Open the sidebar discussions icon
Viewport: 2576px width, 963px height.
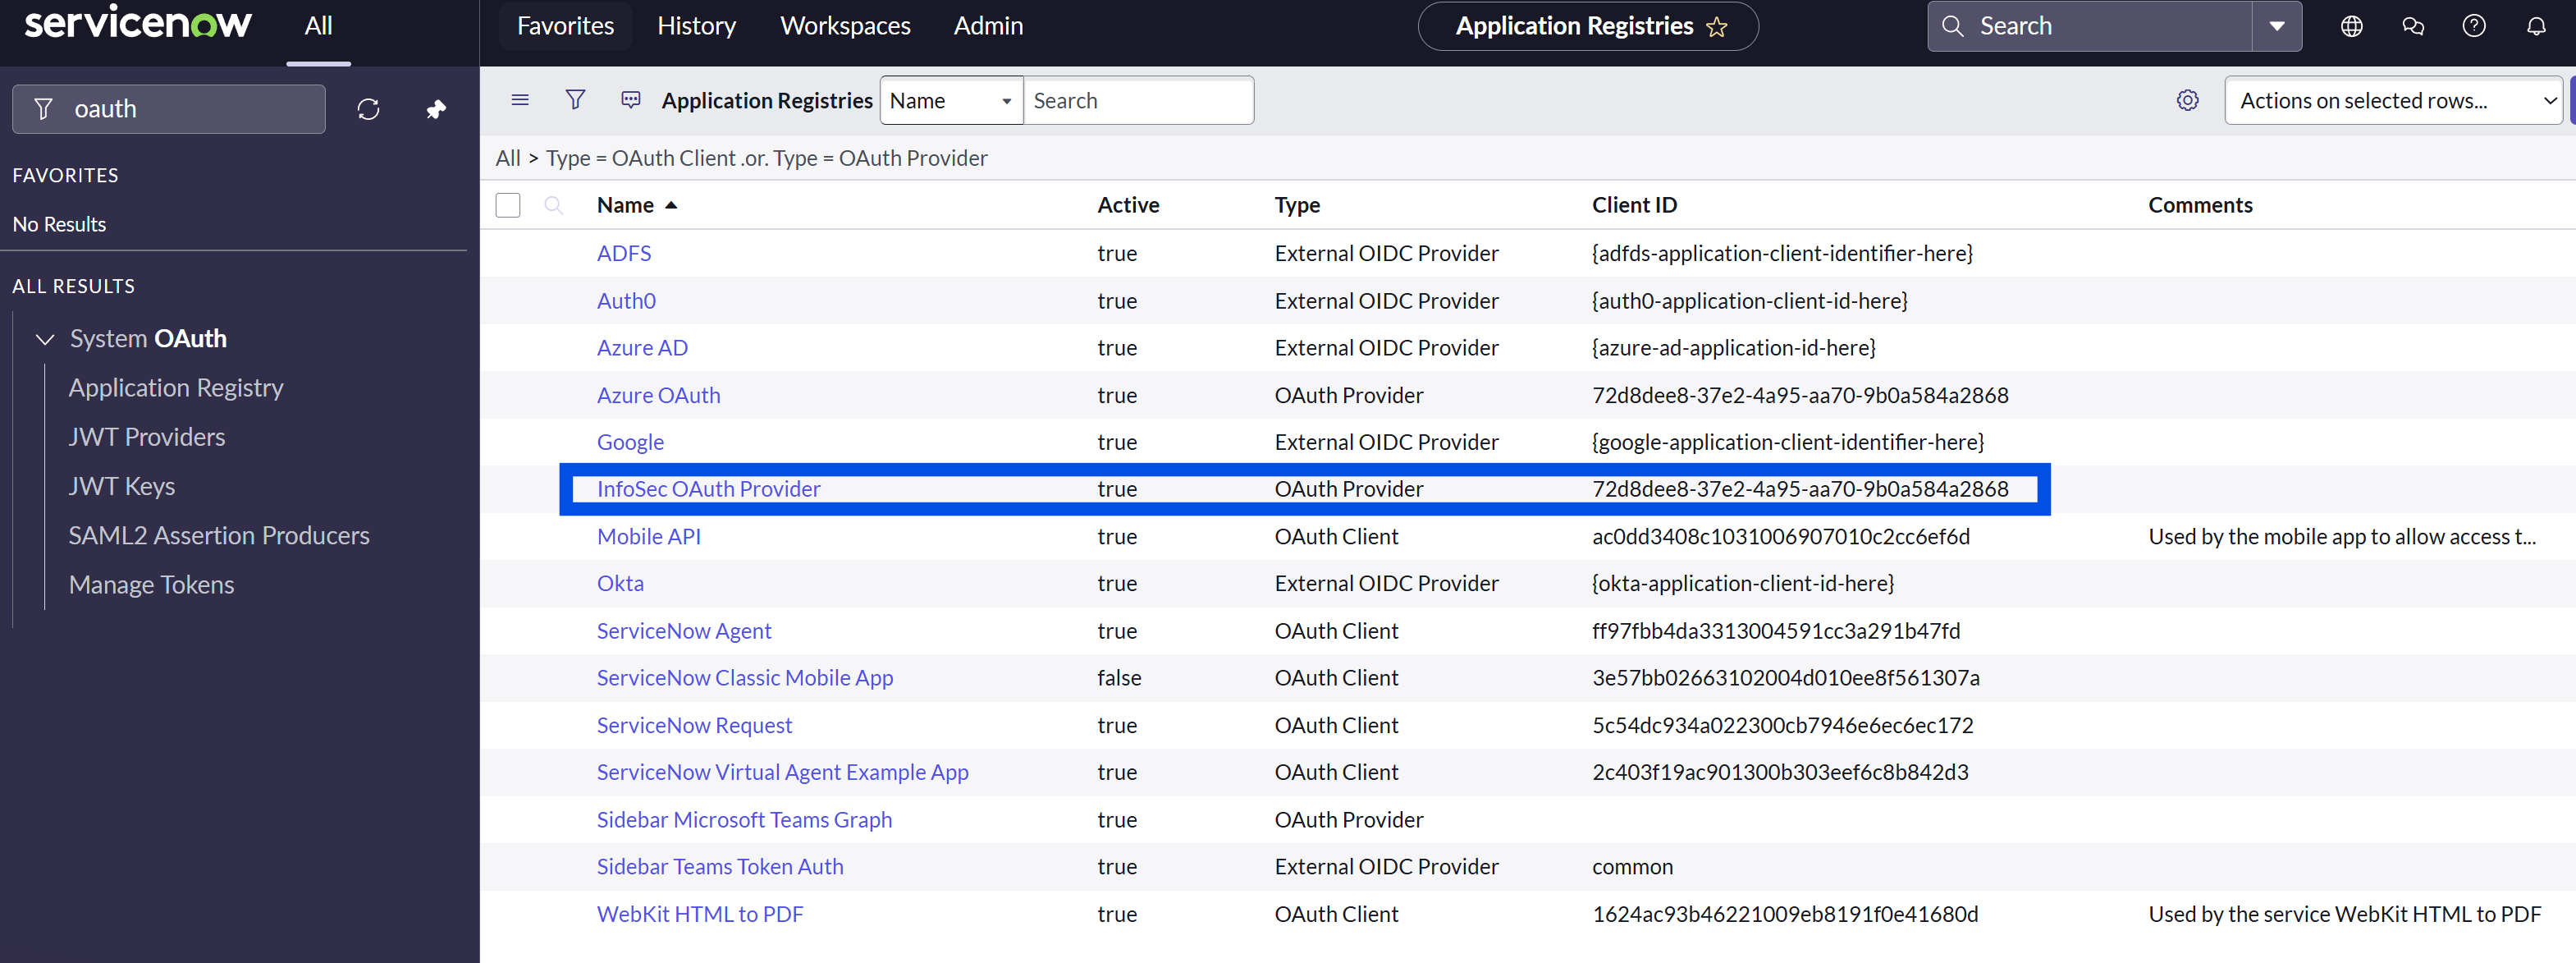pyautogui.click(x=2413, y=26)
